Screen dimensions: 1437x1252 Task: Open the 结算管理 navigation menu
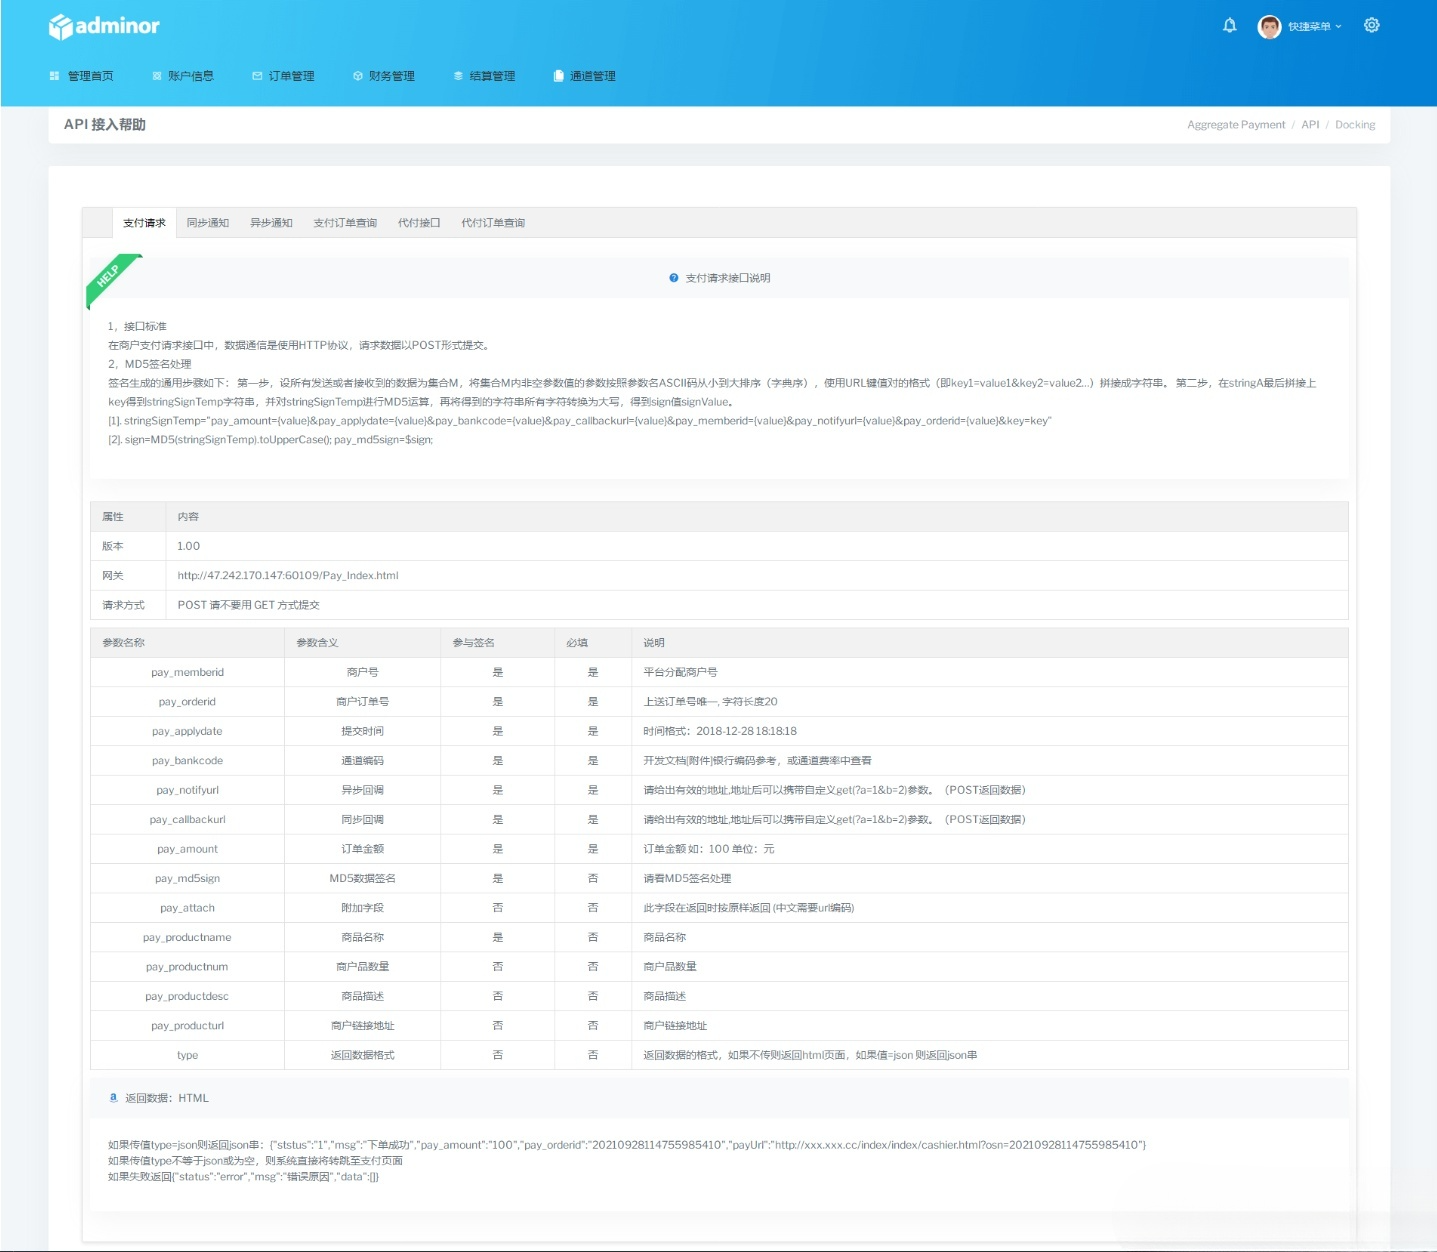pos(485,76)
